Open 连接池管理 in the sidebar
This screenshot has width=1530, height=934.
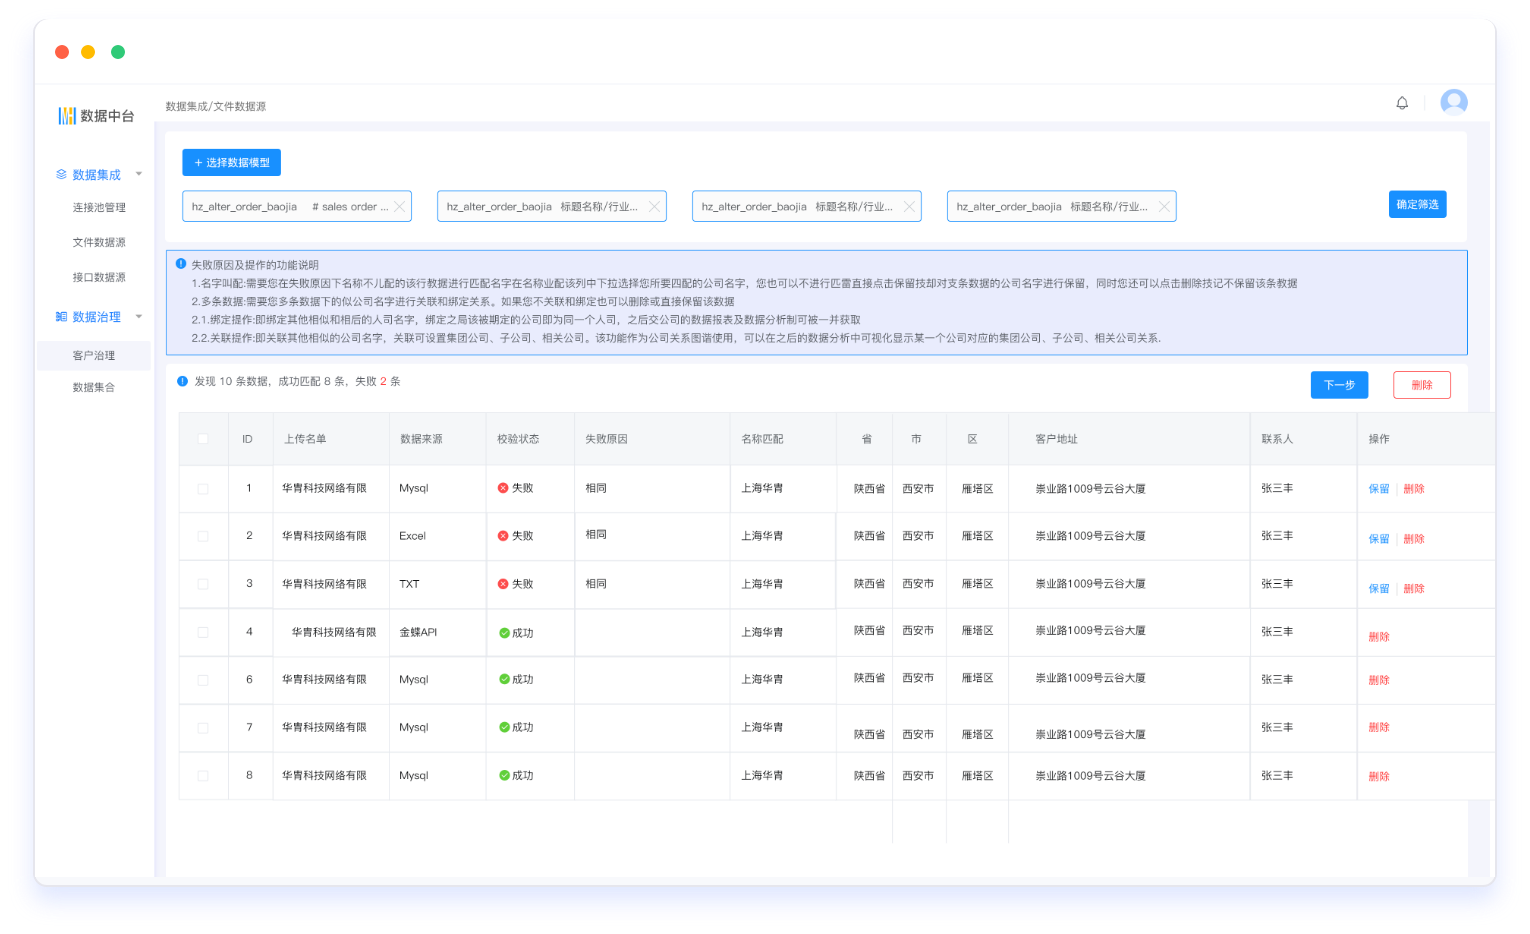point(99,208)
